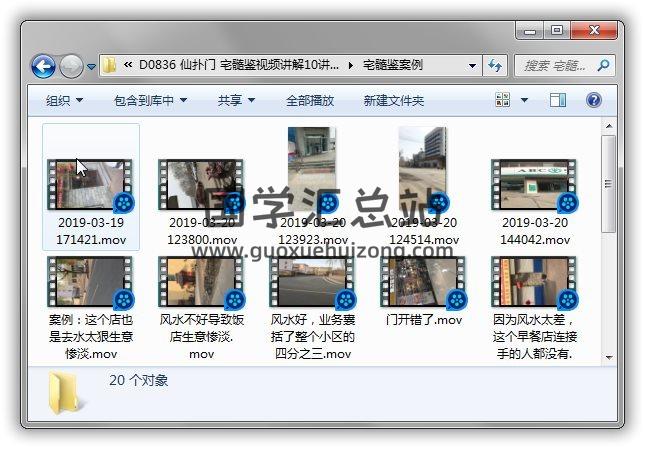
Task: Open the recent pages dropdown arrow
Action: [x=91, y=67]
